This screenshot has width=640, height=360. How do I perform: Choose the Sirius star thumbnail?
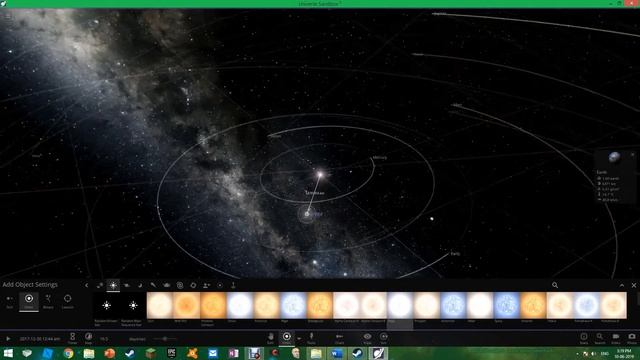tap(240, 305)
